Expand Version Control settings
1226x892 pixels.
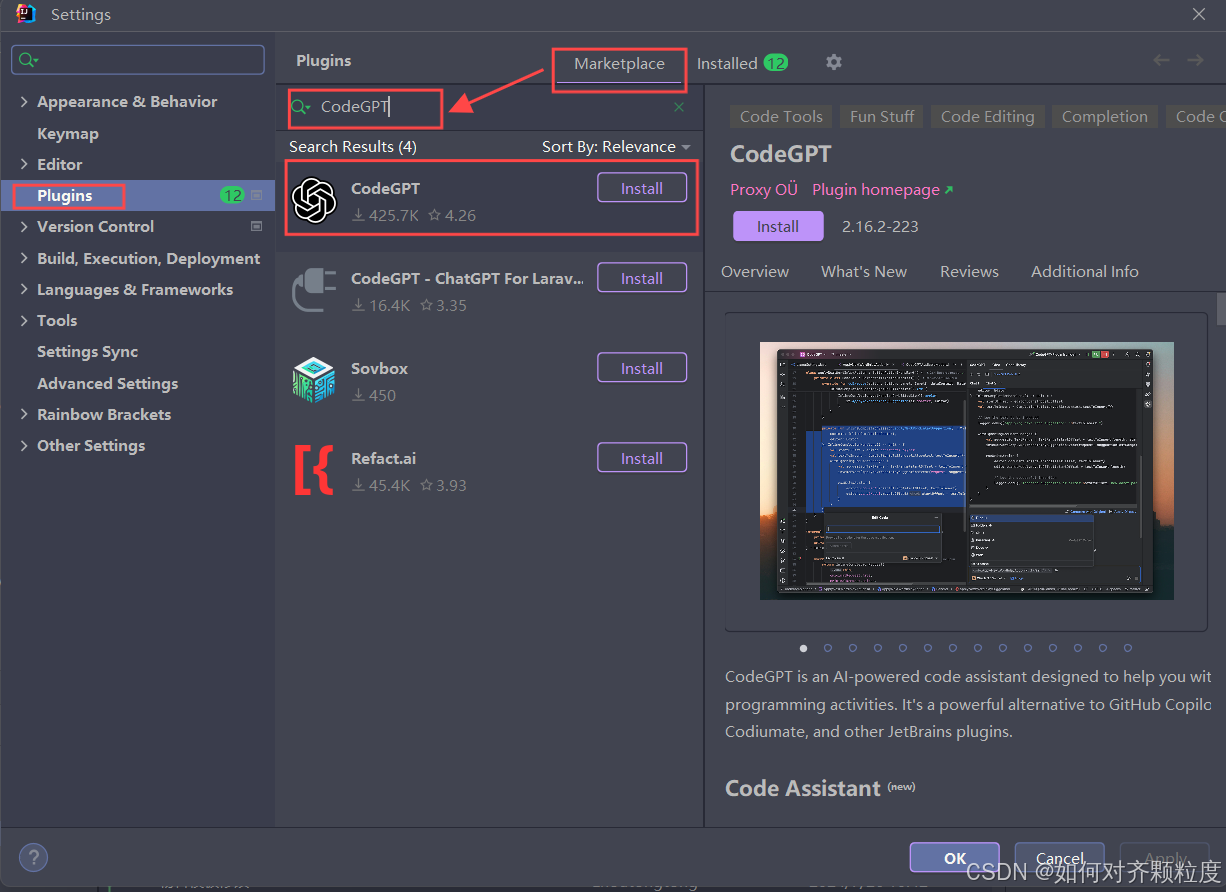pyautogui.click(x=24, y=227)
